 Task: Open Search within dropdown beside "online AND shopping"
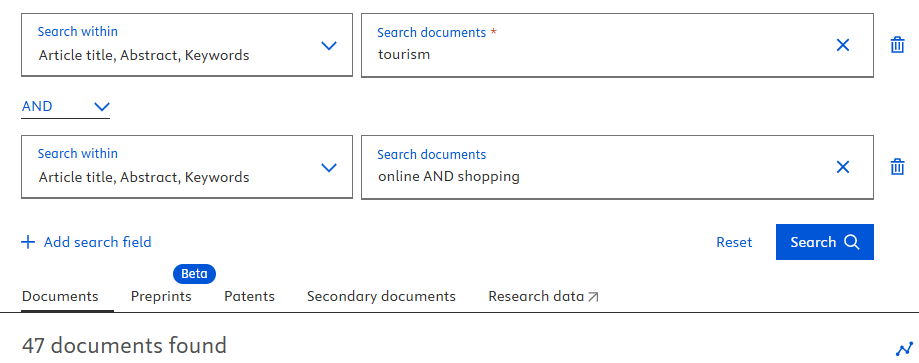(187, 167)
